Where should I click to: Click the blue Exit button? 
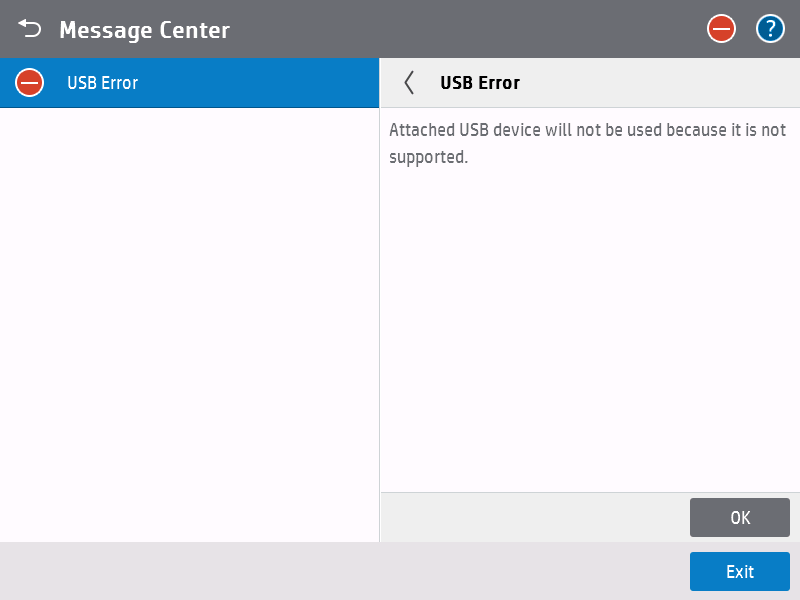click(x=739, y=572)
